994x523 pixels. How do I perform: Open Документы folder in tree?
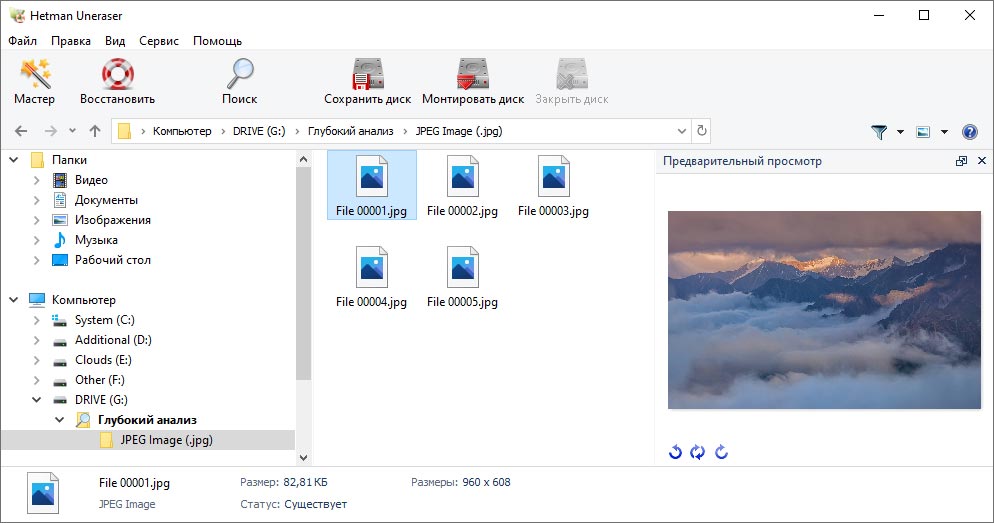pyautogui.click(x=106, y=200)
